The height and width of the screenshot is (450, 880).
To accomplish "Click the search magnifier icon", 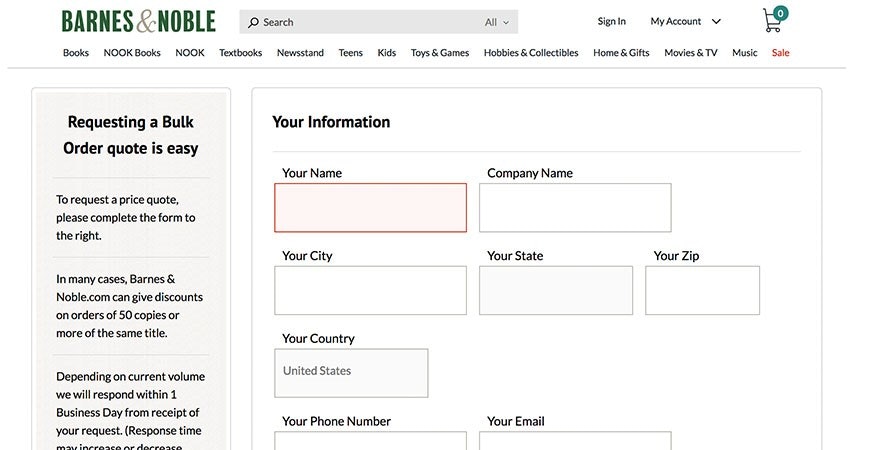I will (253, 22).
